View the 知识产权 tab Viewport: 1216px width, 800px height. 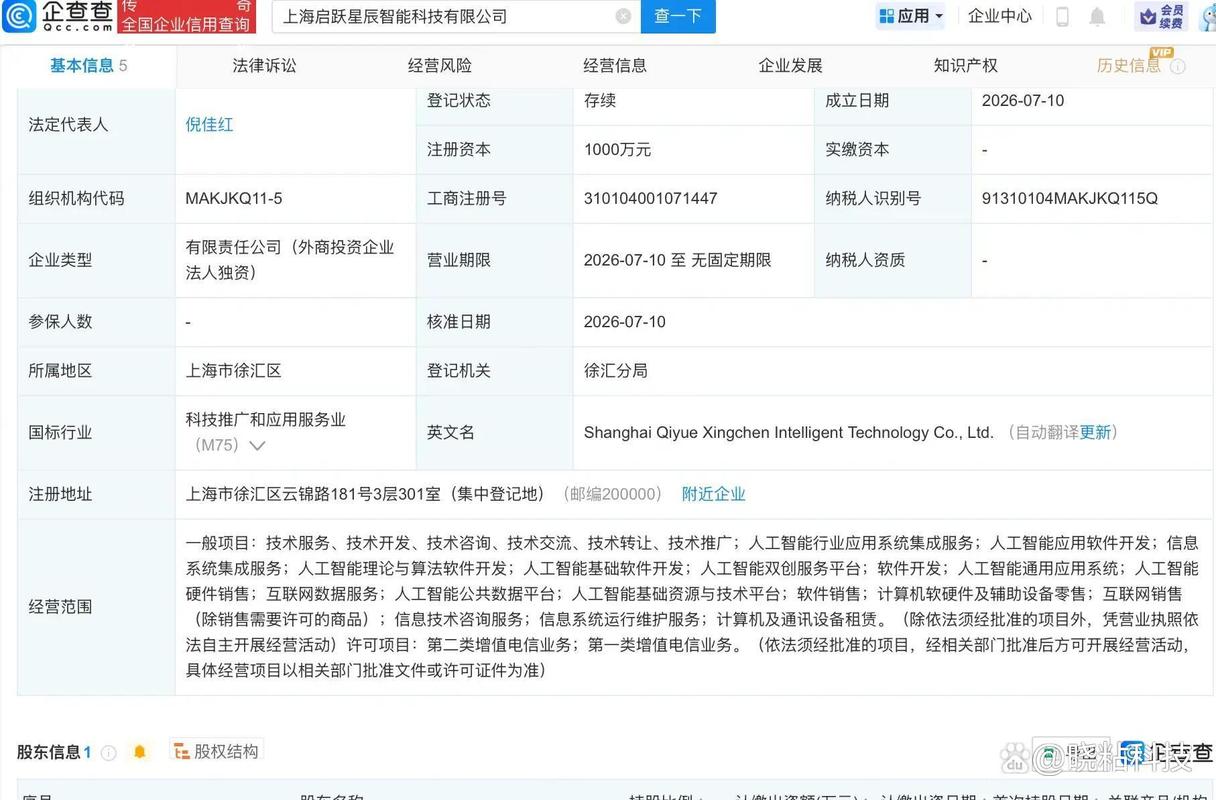click(965, 66)
